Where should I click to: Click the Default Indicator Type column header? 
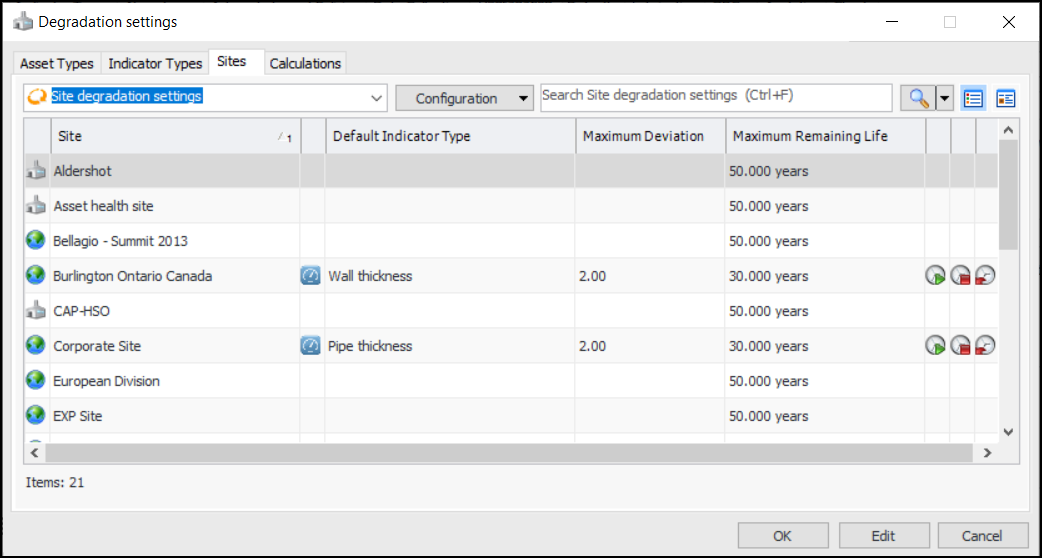[x=451, y=136]
